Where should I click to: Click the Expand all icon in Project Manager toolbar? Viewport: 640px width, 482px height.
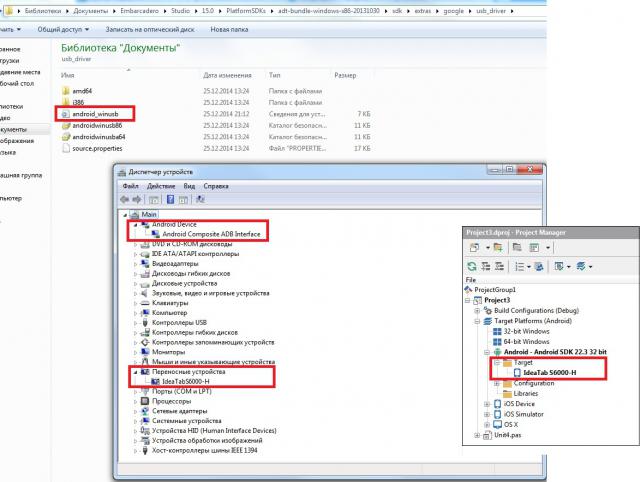[486, 267]
